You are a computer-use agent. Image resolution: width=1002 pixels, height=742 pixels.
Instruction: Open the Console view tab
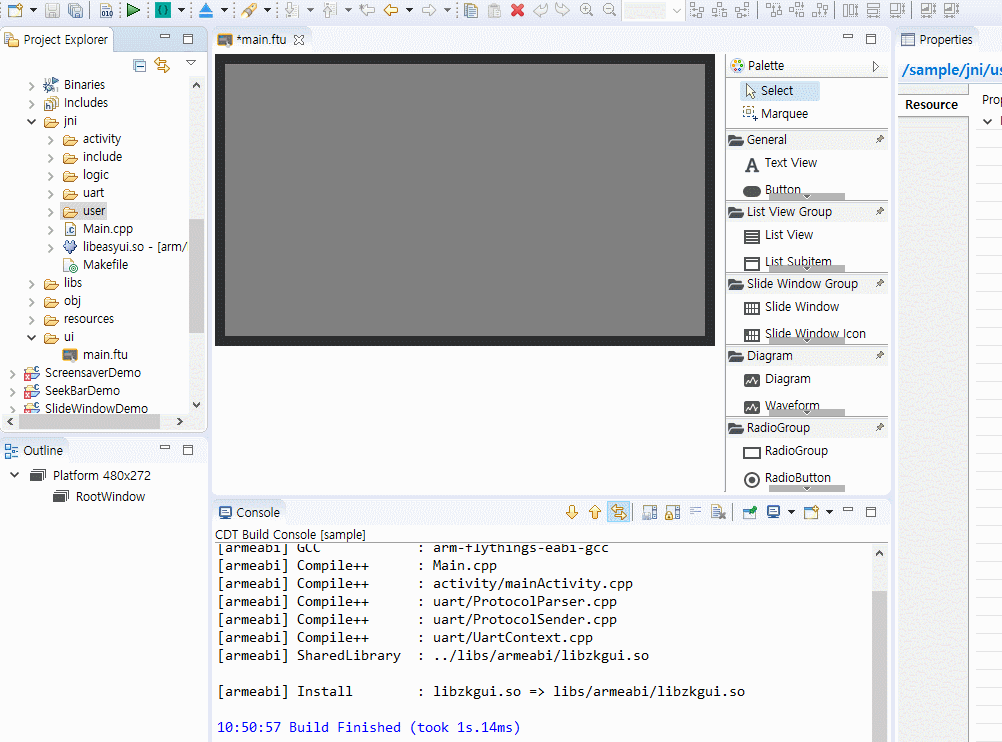tap(249, 513)
